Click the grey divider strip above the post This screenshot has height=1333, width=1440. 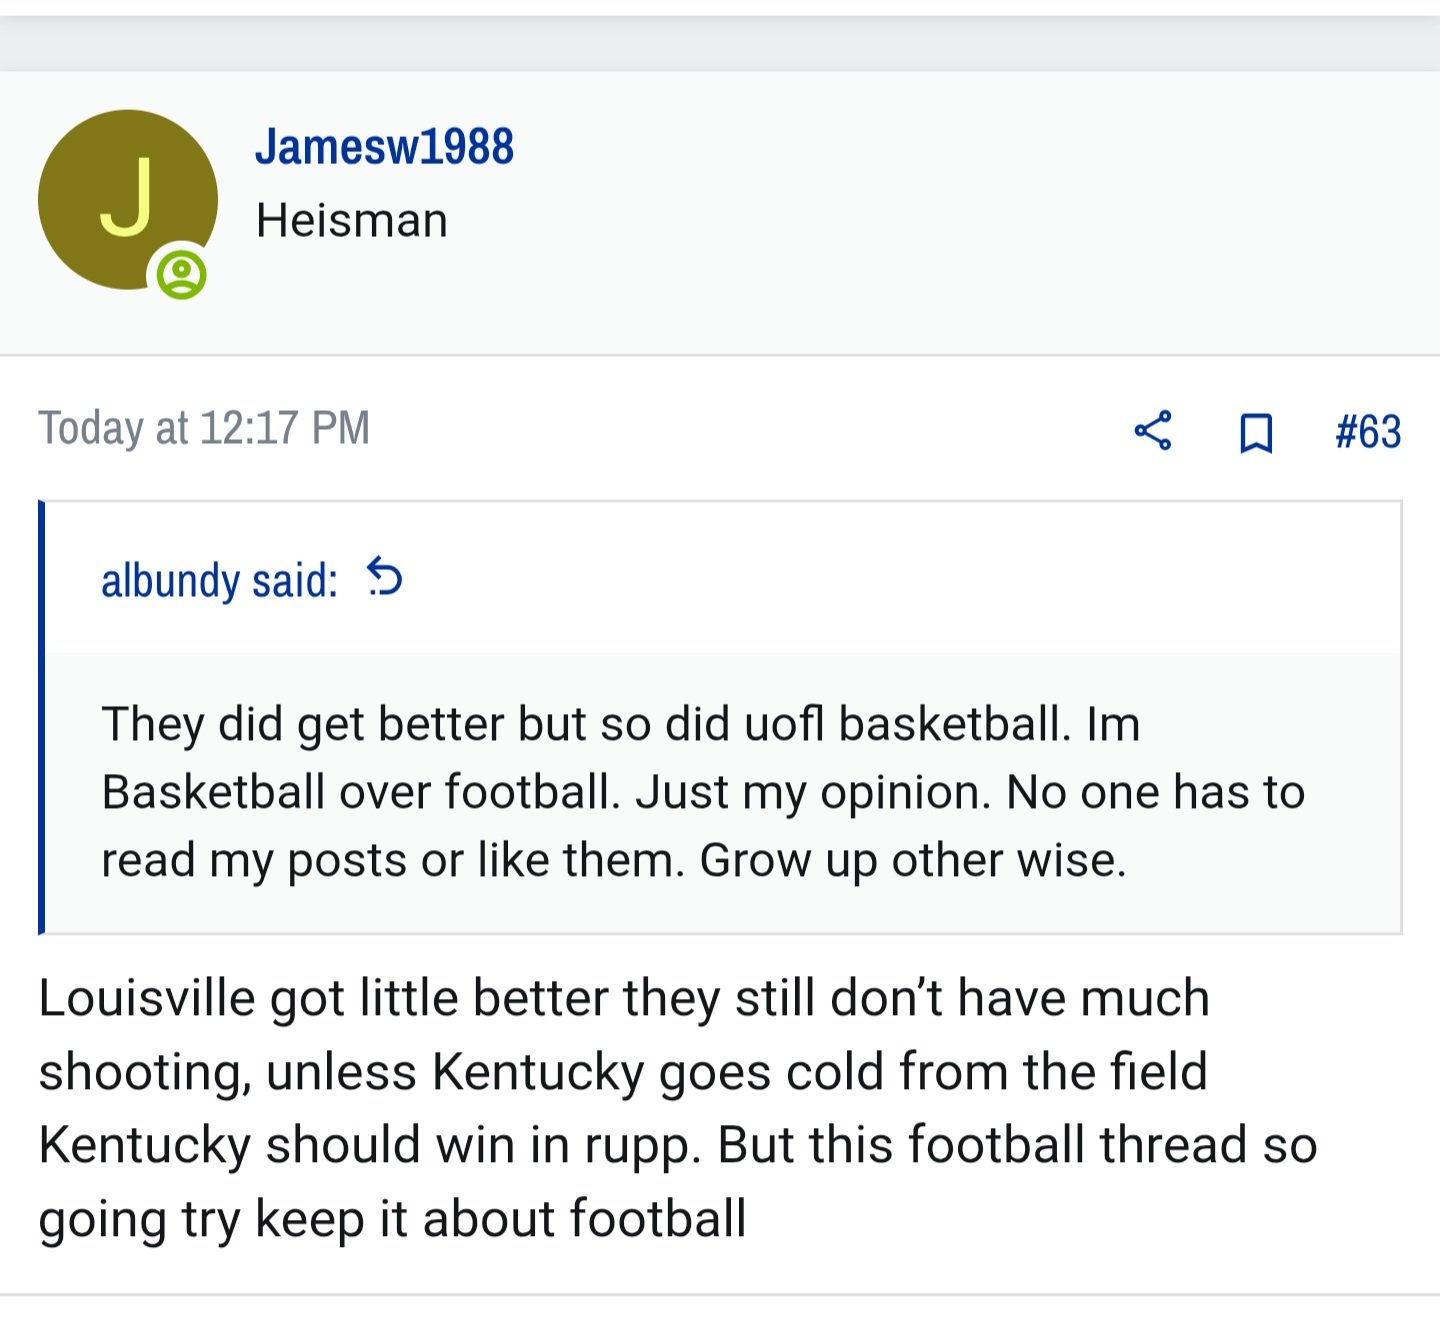720,44
